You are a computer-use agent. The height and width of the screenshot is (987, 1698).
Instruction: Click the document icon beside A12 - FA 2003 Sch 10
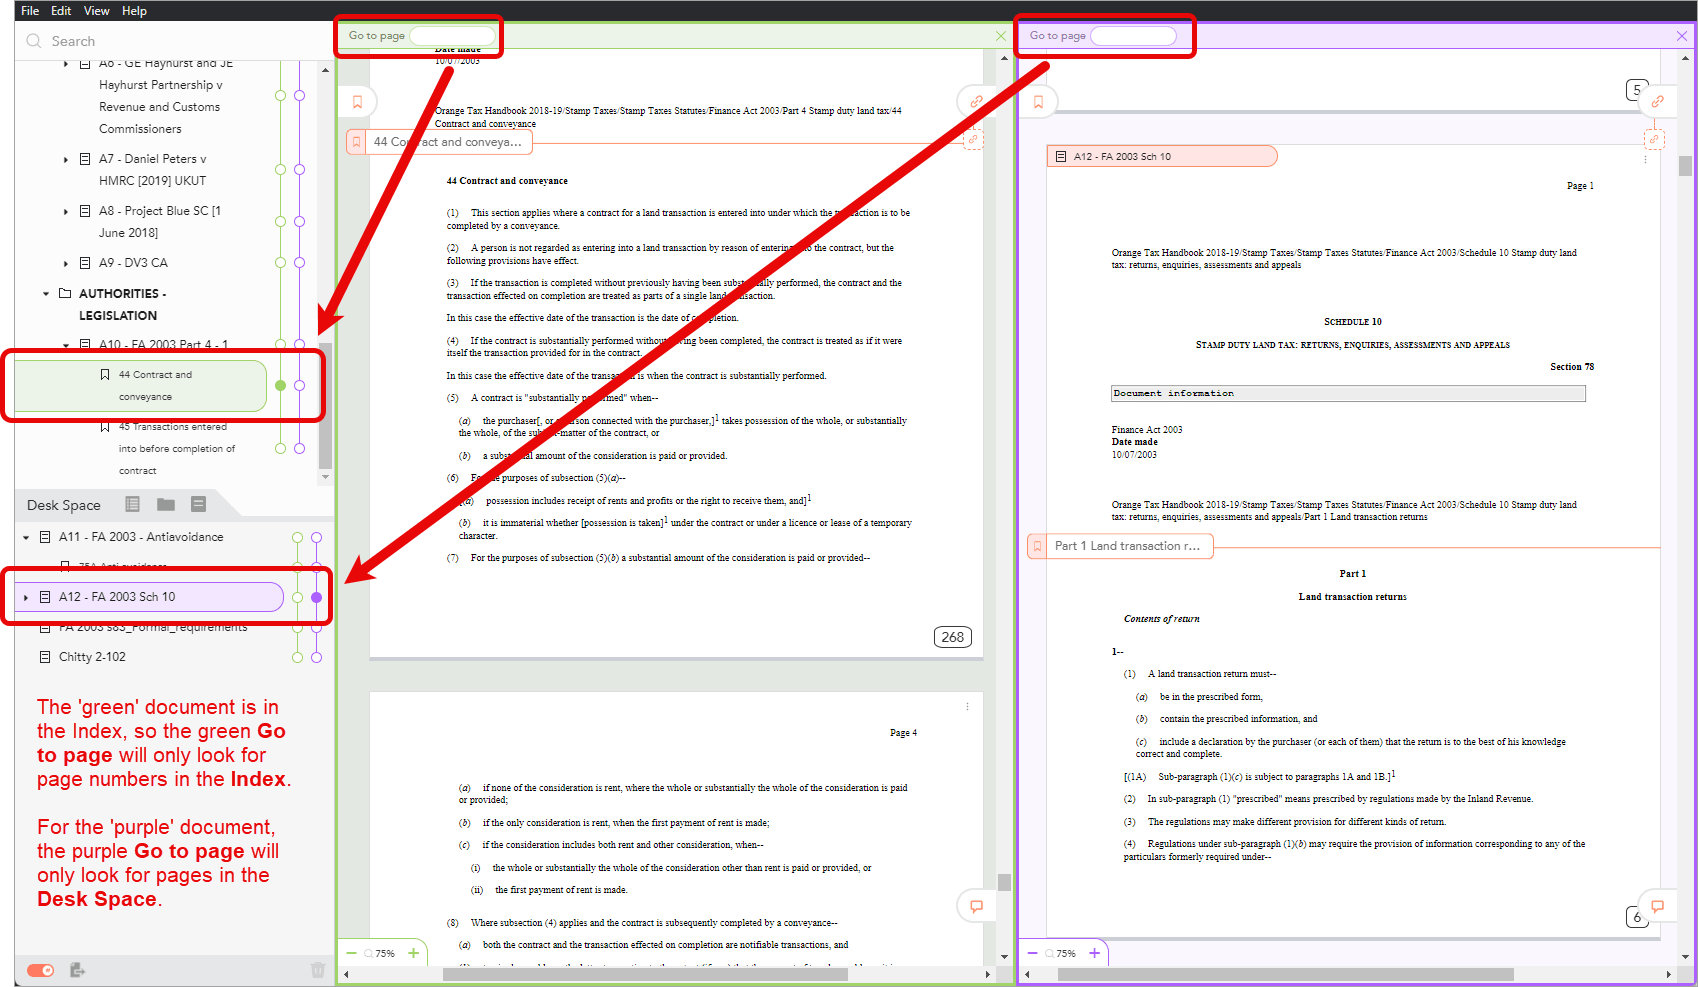coord(45,597)
